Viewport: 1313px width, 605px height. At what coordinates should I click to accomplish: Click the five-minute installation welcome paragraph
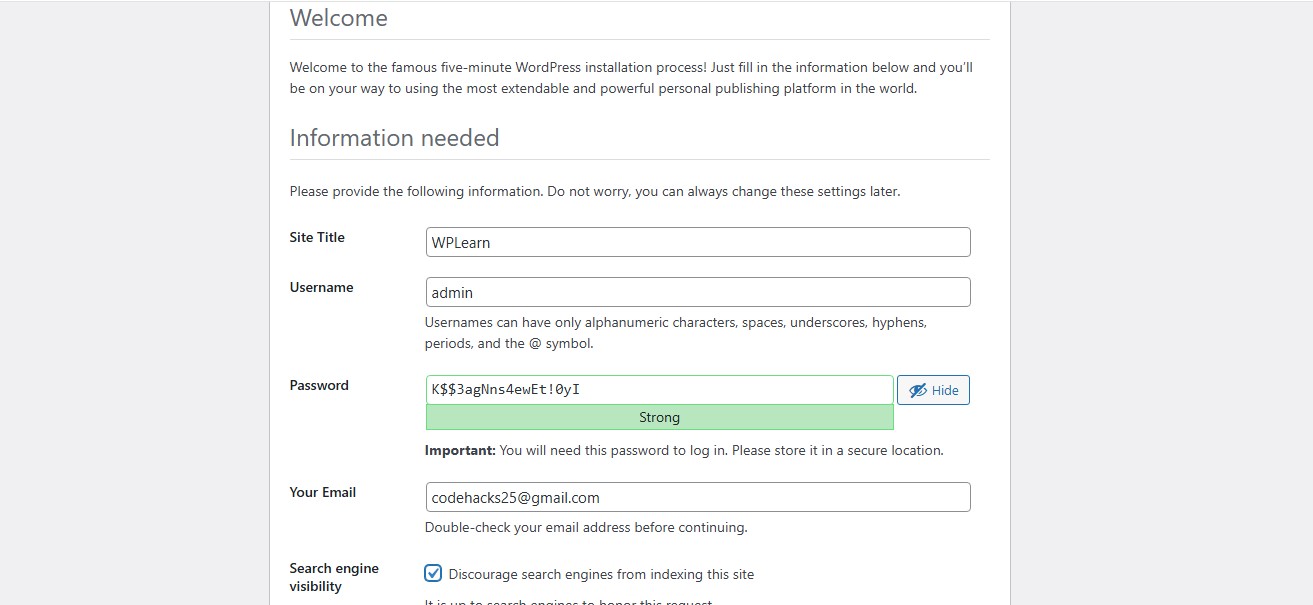click(x=630, y=78)
